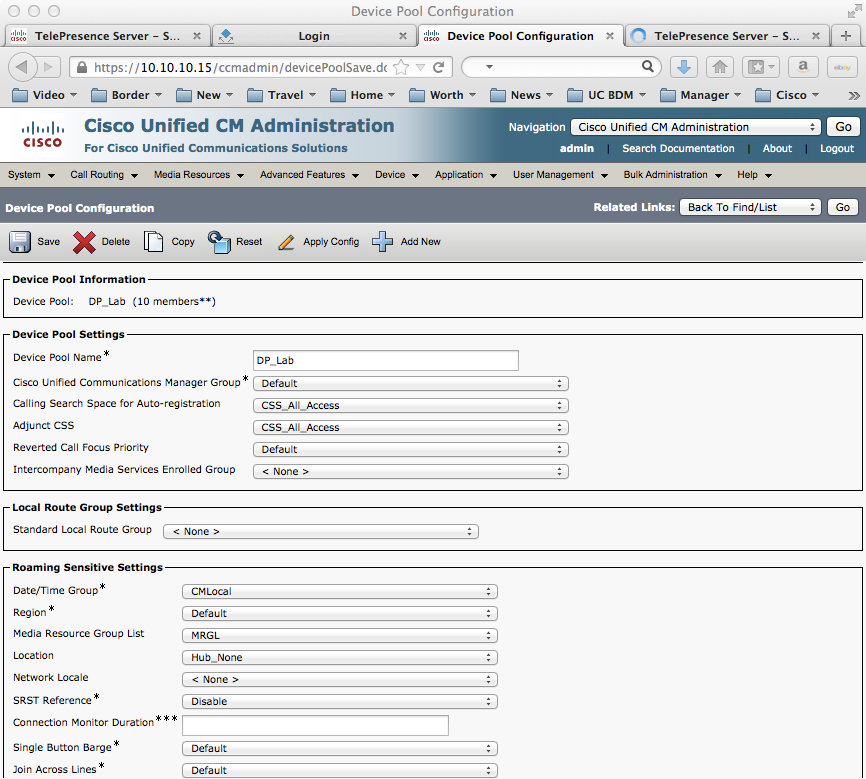The image size is (866, 779).
Task: Open the Navigation dropdown
Action: [x=696, y=127]
